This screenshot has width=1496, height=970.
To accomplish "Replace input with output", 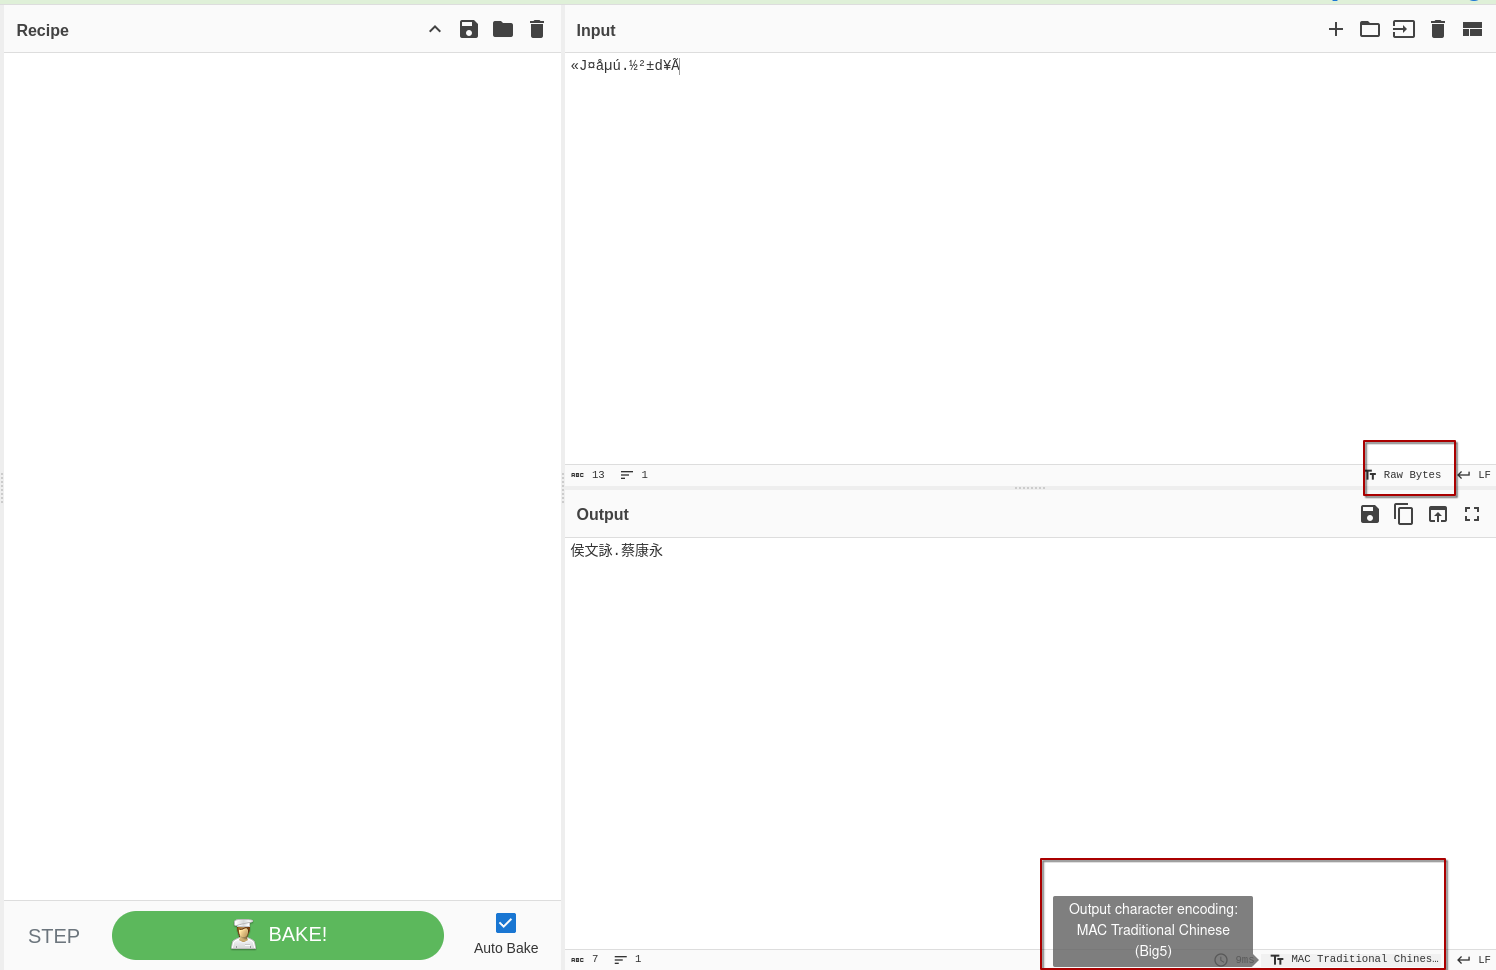I will pyautogui.click(x=1437, y=514).
